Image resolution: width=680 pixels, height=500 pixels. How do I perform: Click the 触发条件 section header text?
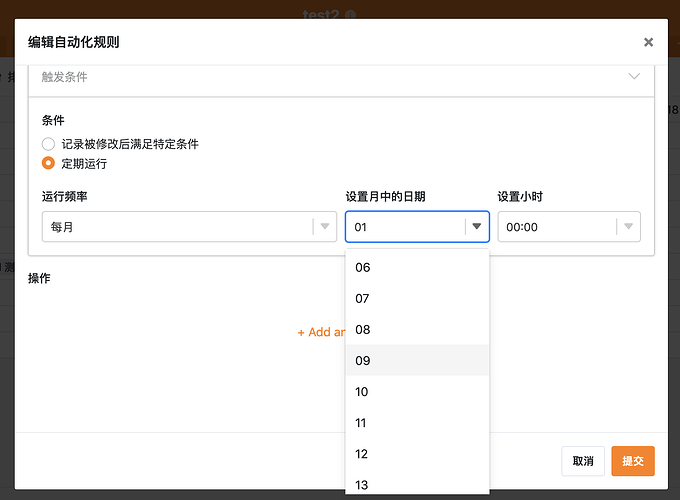(x=65, y=77)
